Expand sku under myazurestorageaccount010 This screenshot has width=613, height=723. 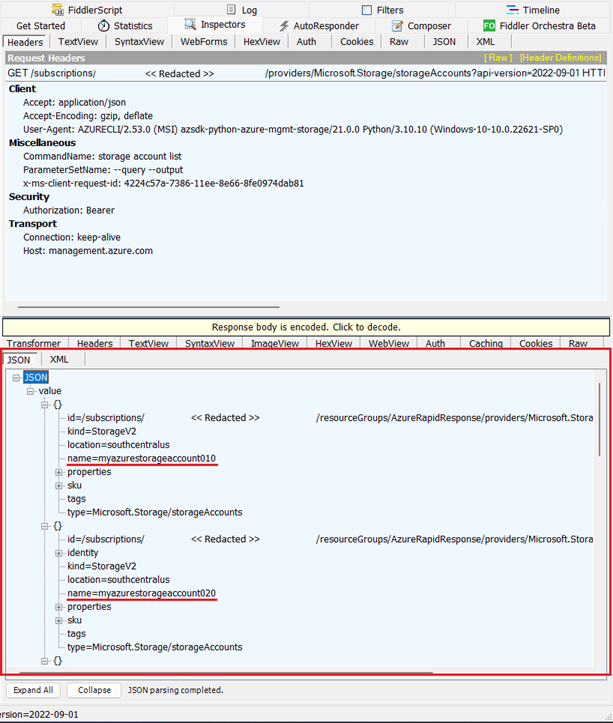tap(59, 486)
